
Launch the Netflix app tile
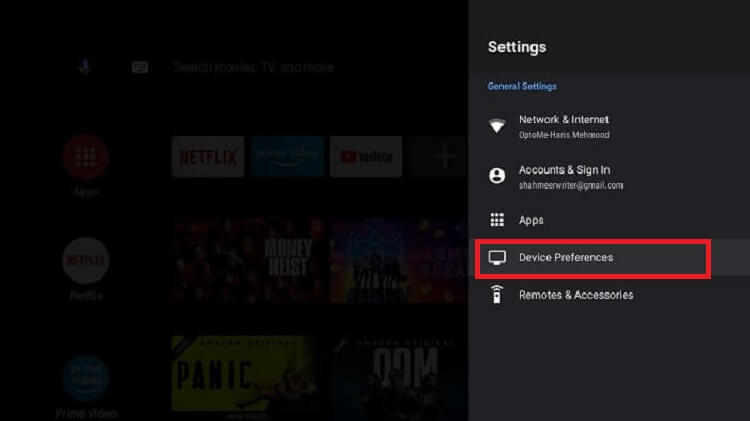pyautogui.click(x=208, y=156)
